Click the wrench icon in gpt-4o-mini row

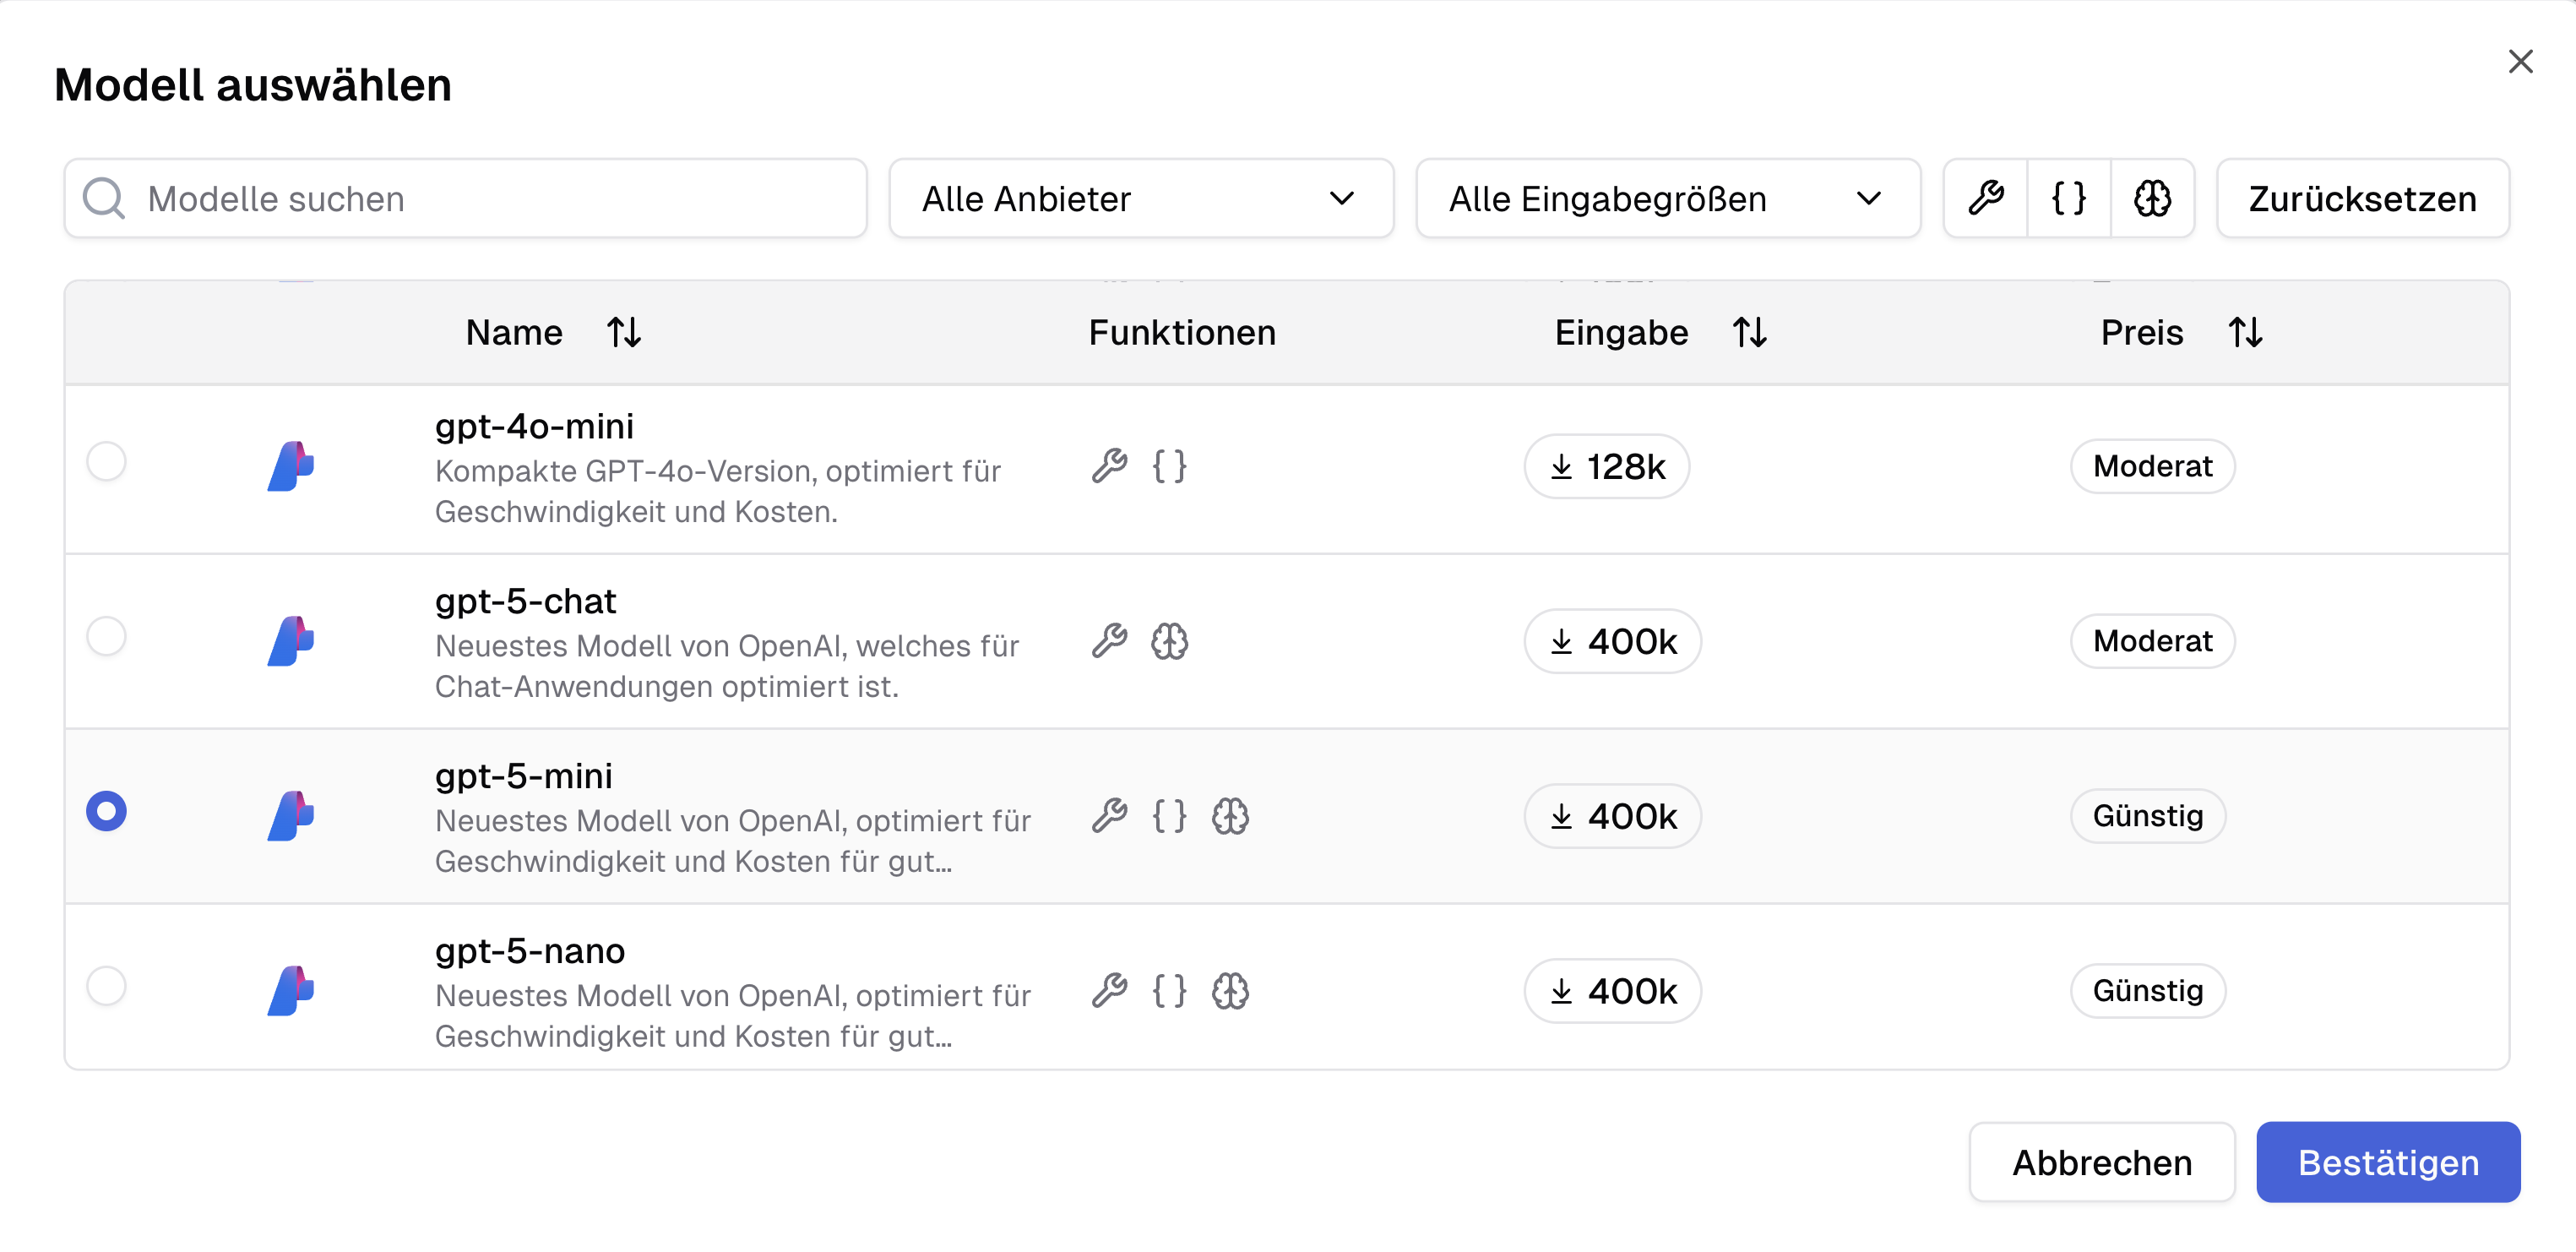pos(1109,466)
